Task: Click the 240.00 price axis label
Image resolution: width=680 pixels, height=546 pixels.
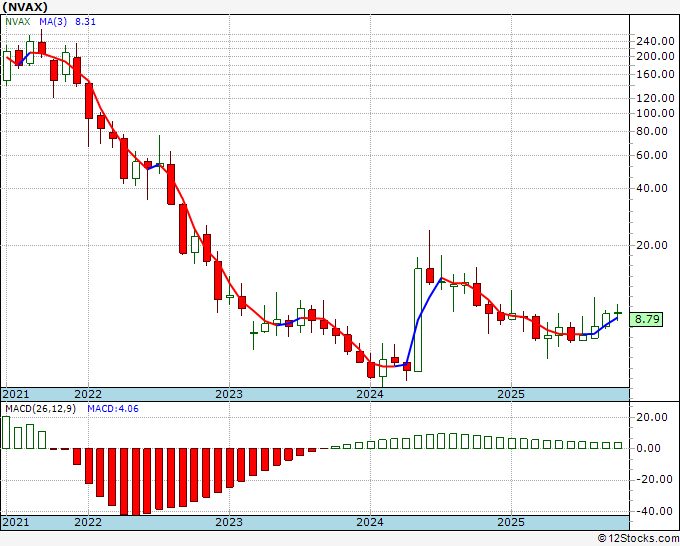Action: click(655, 41)
